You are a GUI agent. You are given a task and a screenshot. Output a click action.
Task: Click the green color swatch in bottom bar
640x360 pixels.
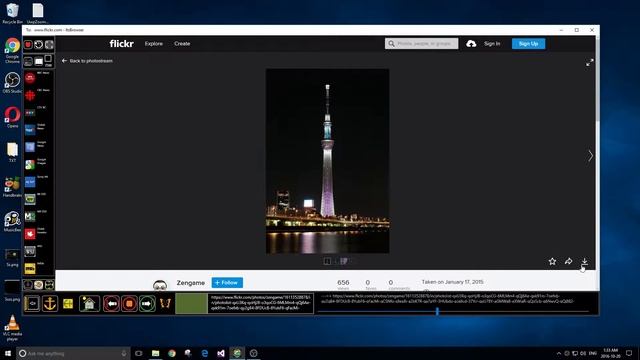(191, 304)
